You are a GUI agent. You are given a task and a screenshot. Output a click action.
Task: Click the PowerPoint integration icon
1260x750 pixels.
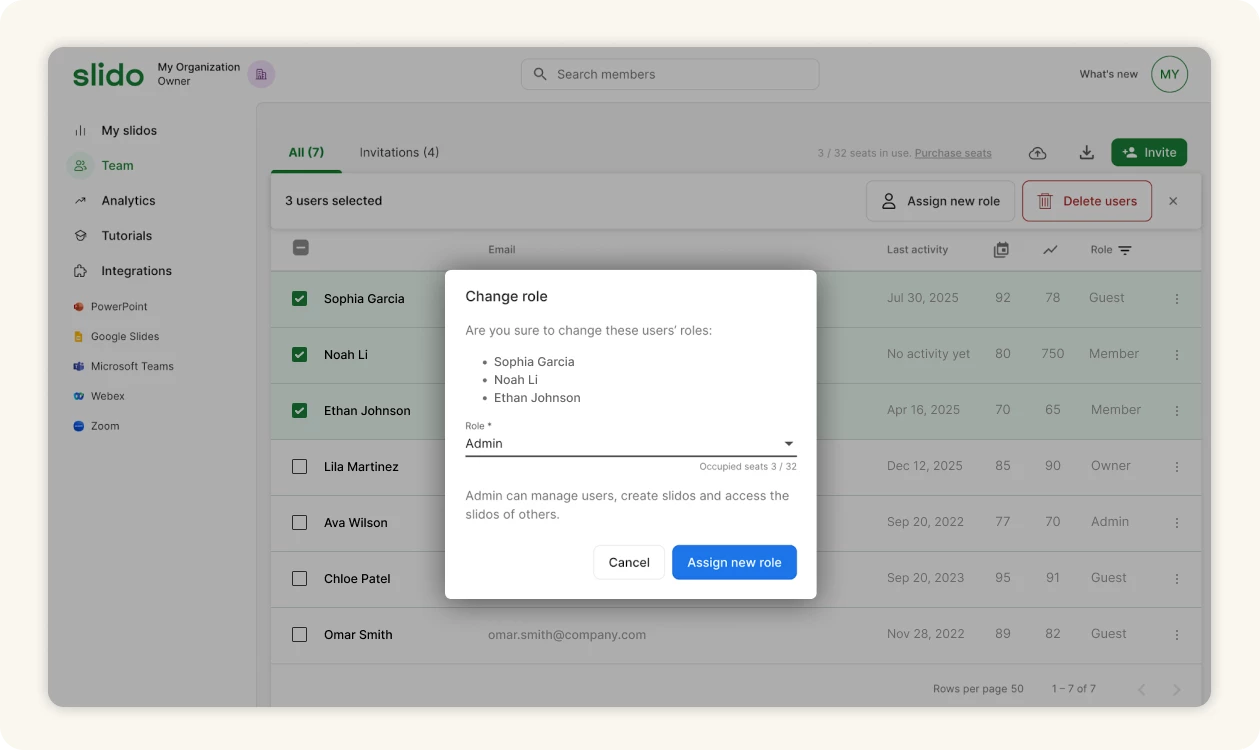(79, 307)
